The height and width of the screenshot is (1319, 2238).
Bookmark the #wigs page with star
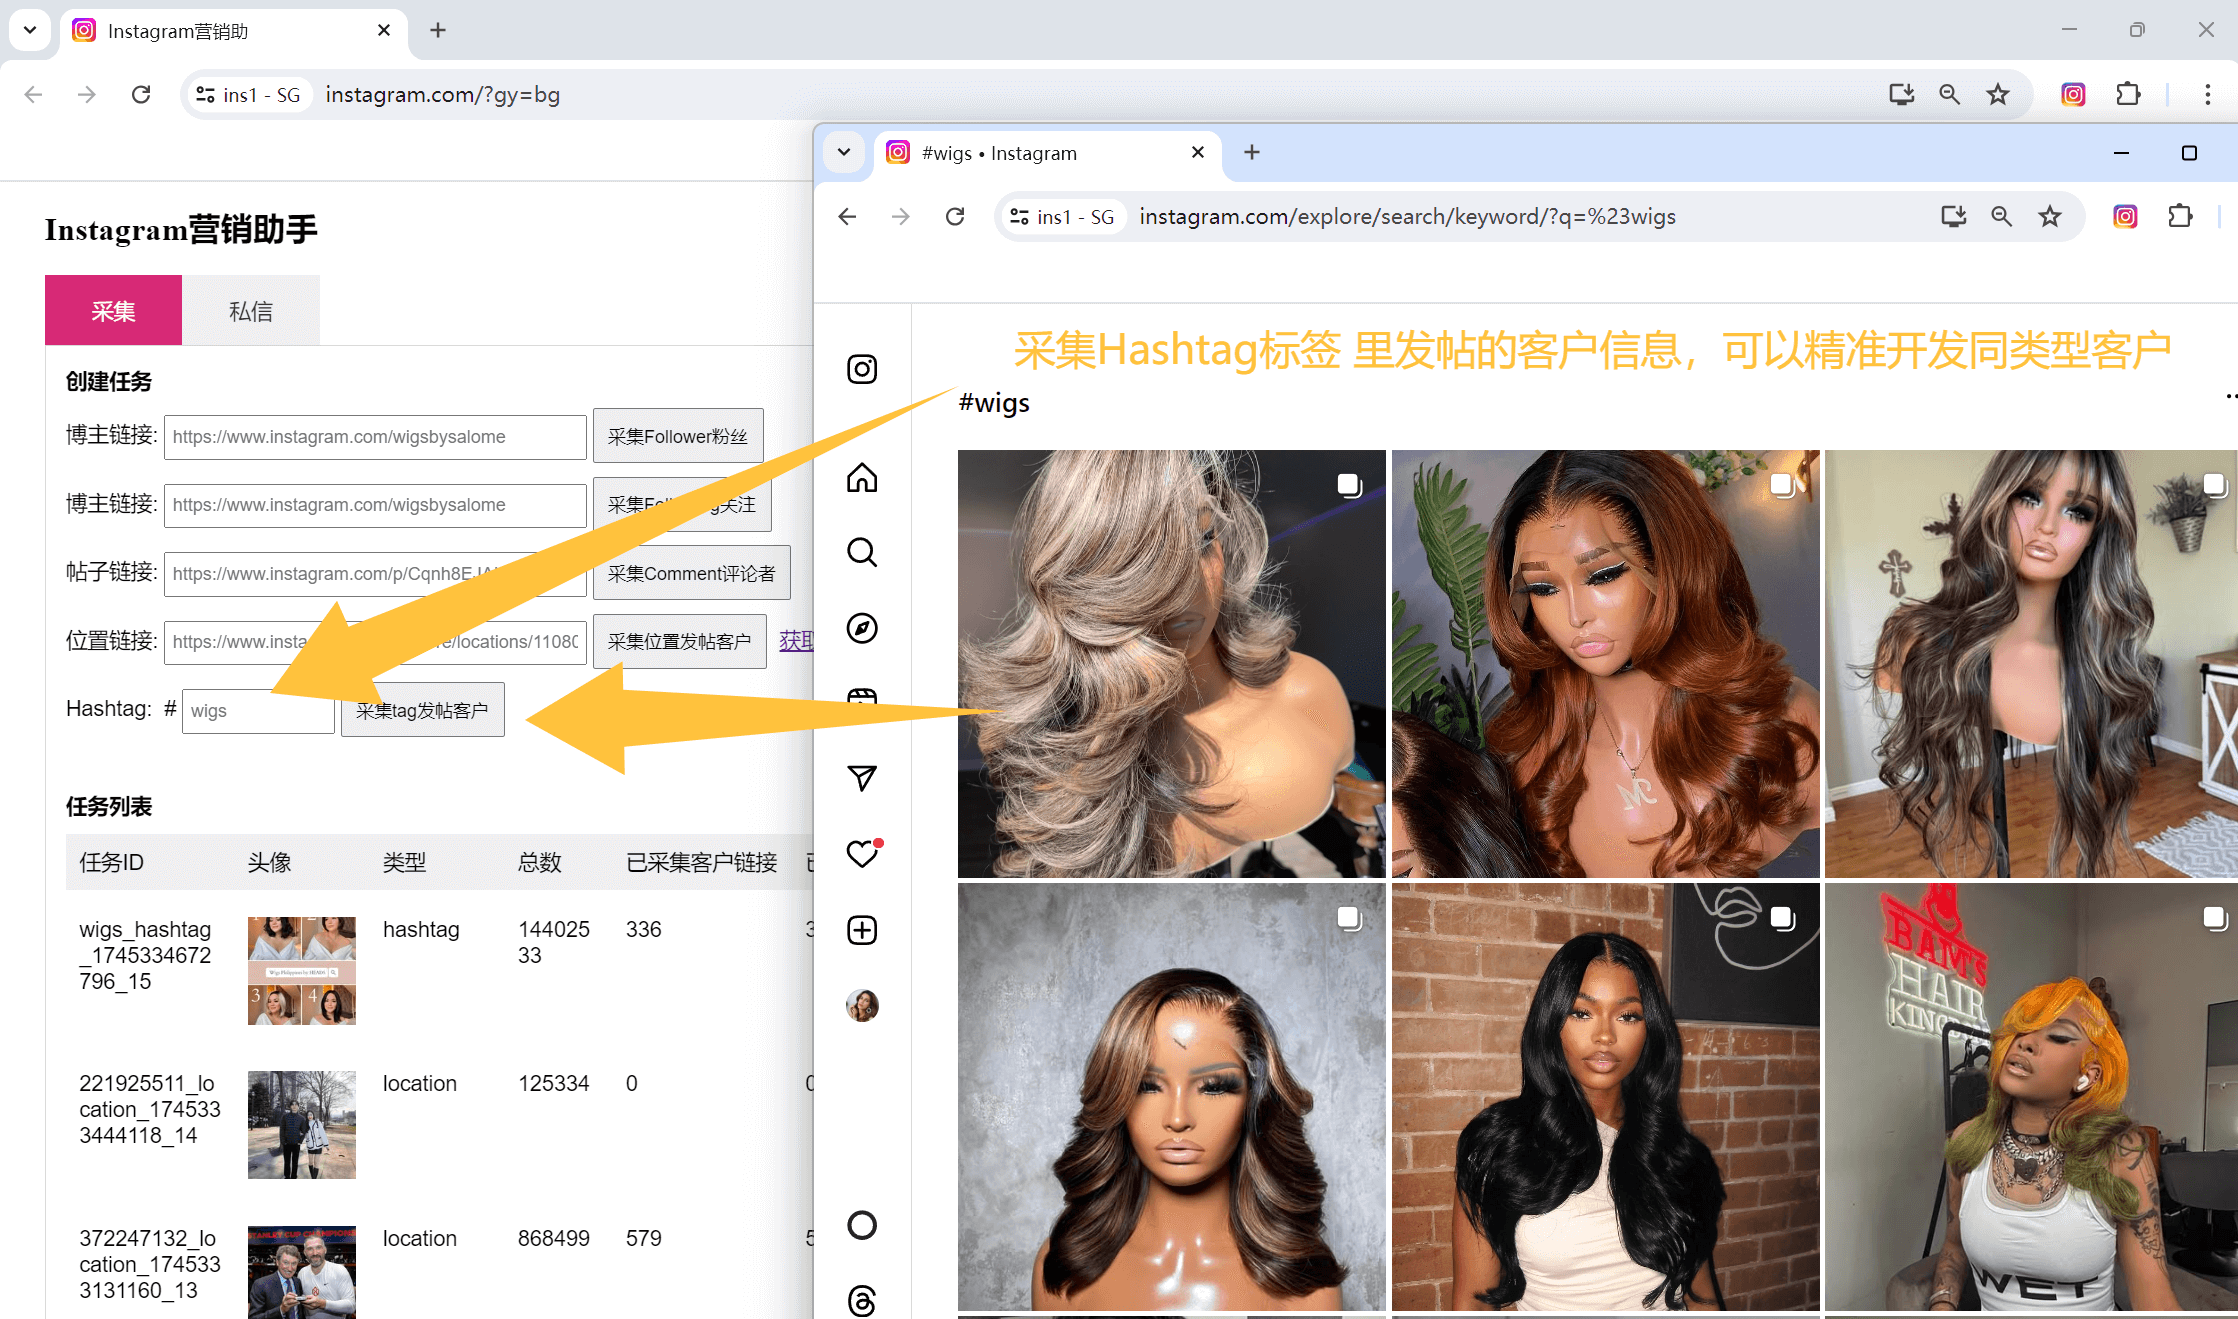pyautogui.click(x=2050, y=216)
